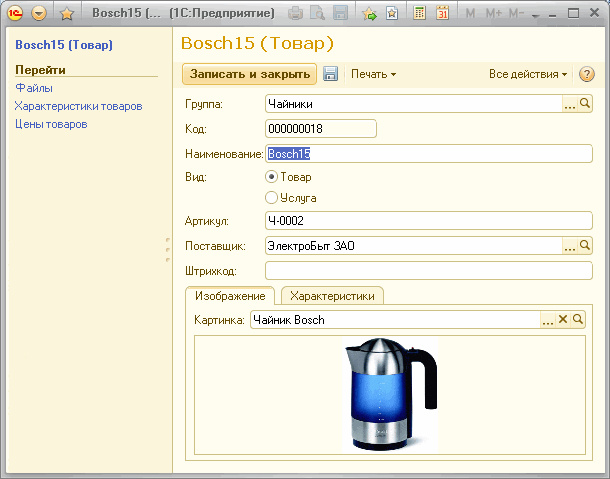610x479 pixels.
Task: Click the Картинка open magnifier icon
Action: (x=578, y=319)
